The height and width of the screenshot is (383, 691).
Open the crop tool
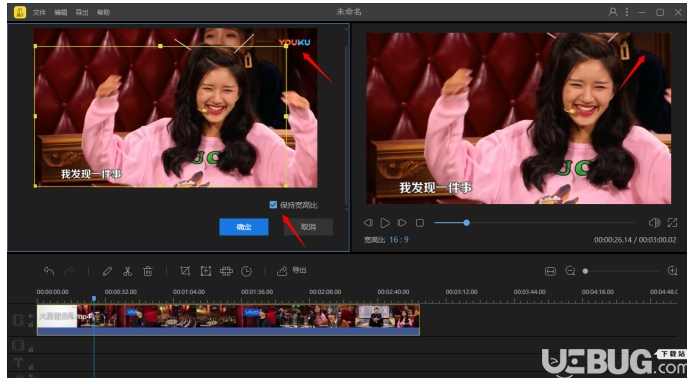click(x=185, y=271)
